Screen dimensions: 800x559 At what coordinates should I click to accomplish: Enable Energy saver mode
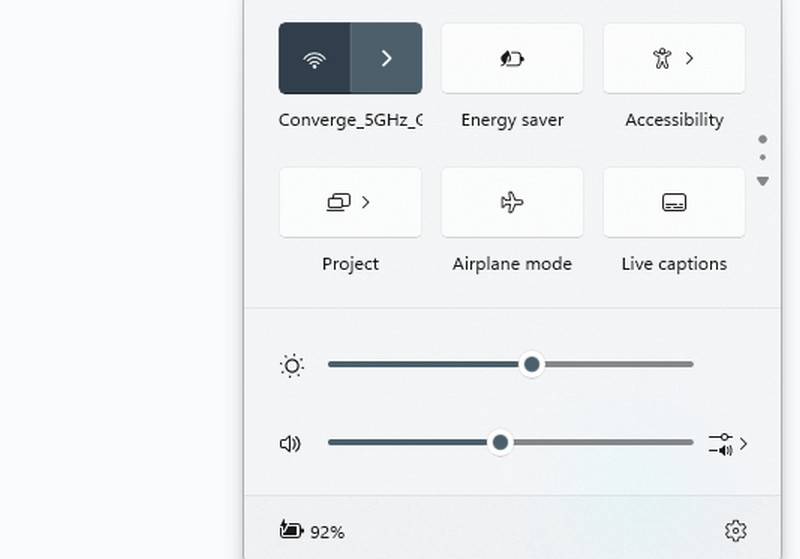(x=512, y=59)
